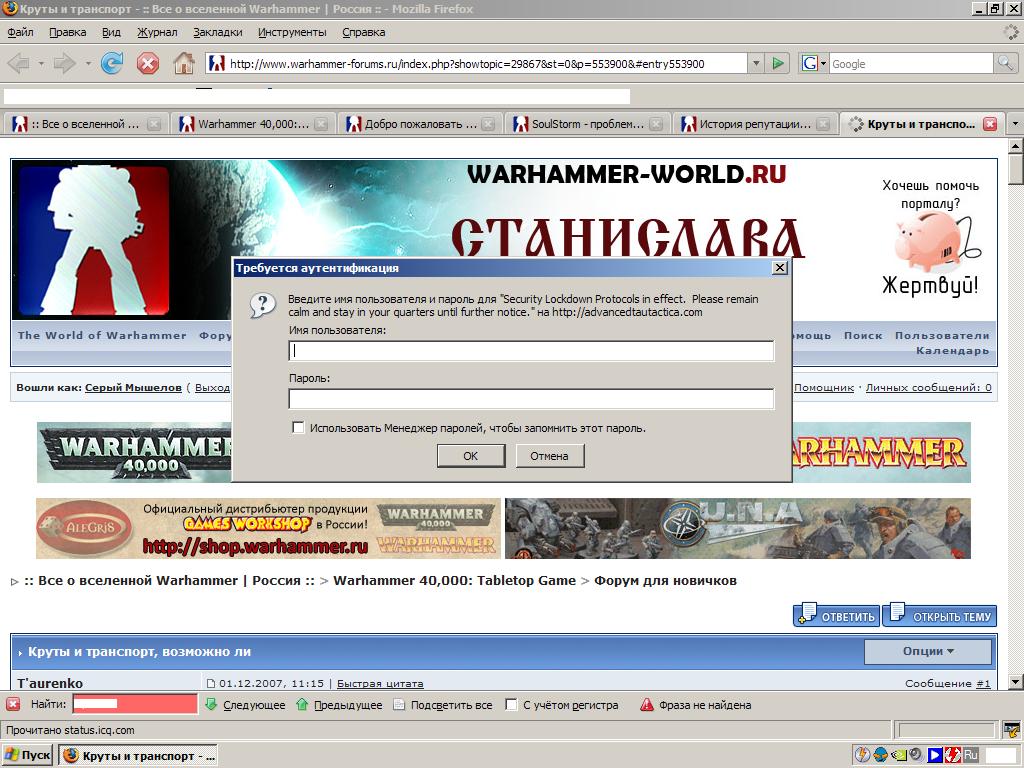Click the Быстрая цитата link
This screenshot has width=1024, height=768.
click(380, 683)
